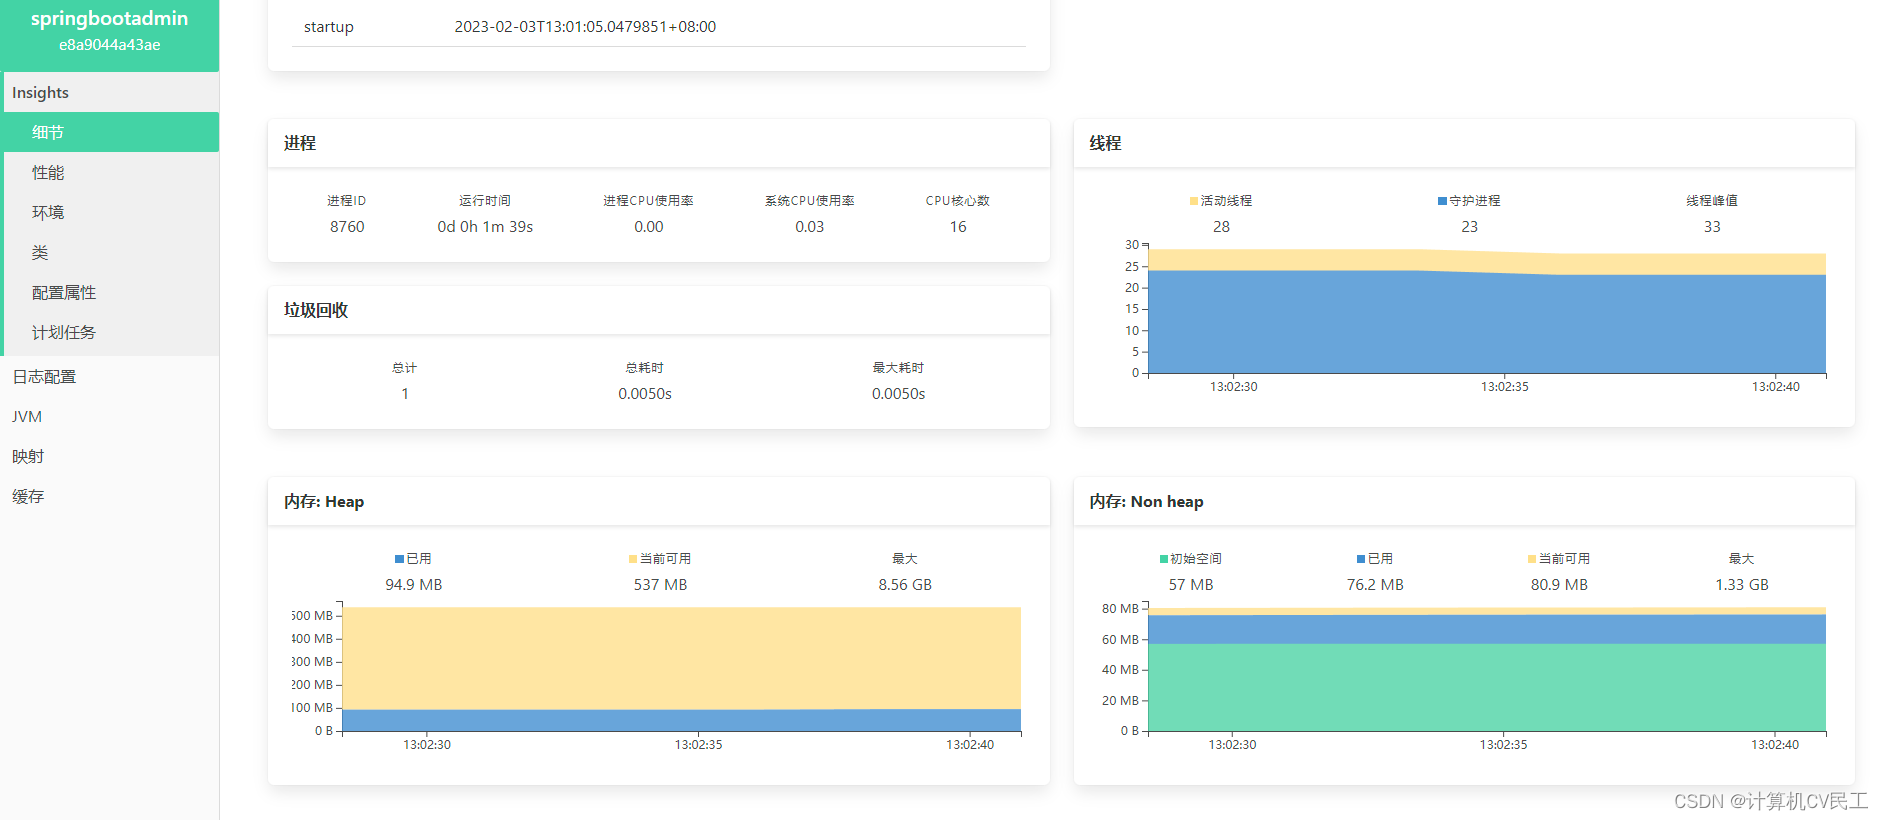Click the 系统CPU使用率 value 0.03
This screenshot has height=820, width=1883.
pos(810,227)
